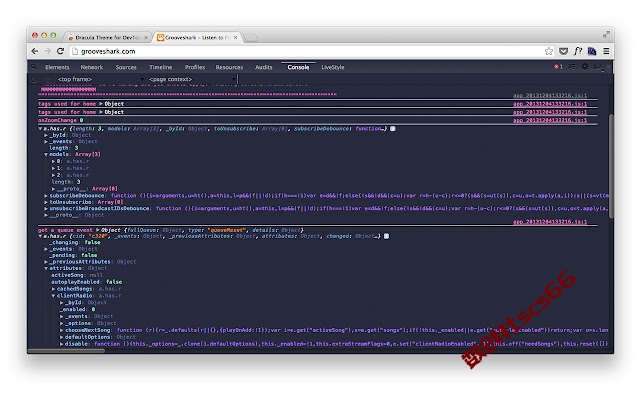This screenshot has height=400, width=640.
Task: Toggle browser fullscreen arrows icon
Action: (x=607, y=35)
